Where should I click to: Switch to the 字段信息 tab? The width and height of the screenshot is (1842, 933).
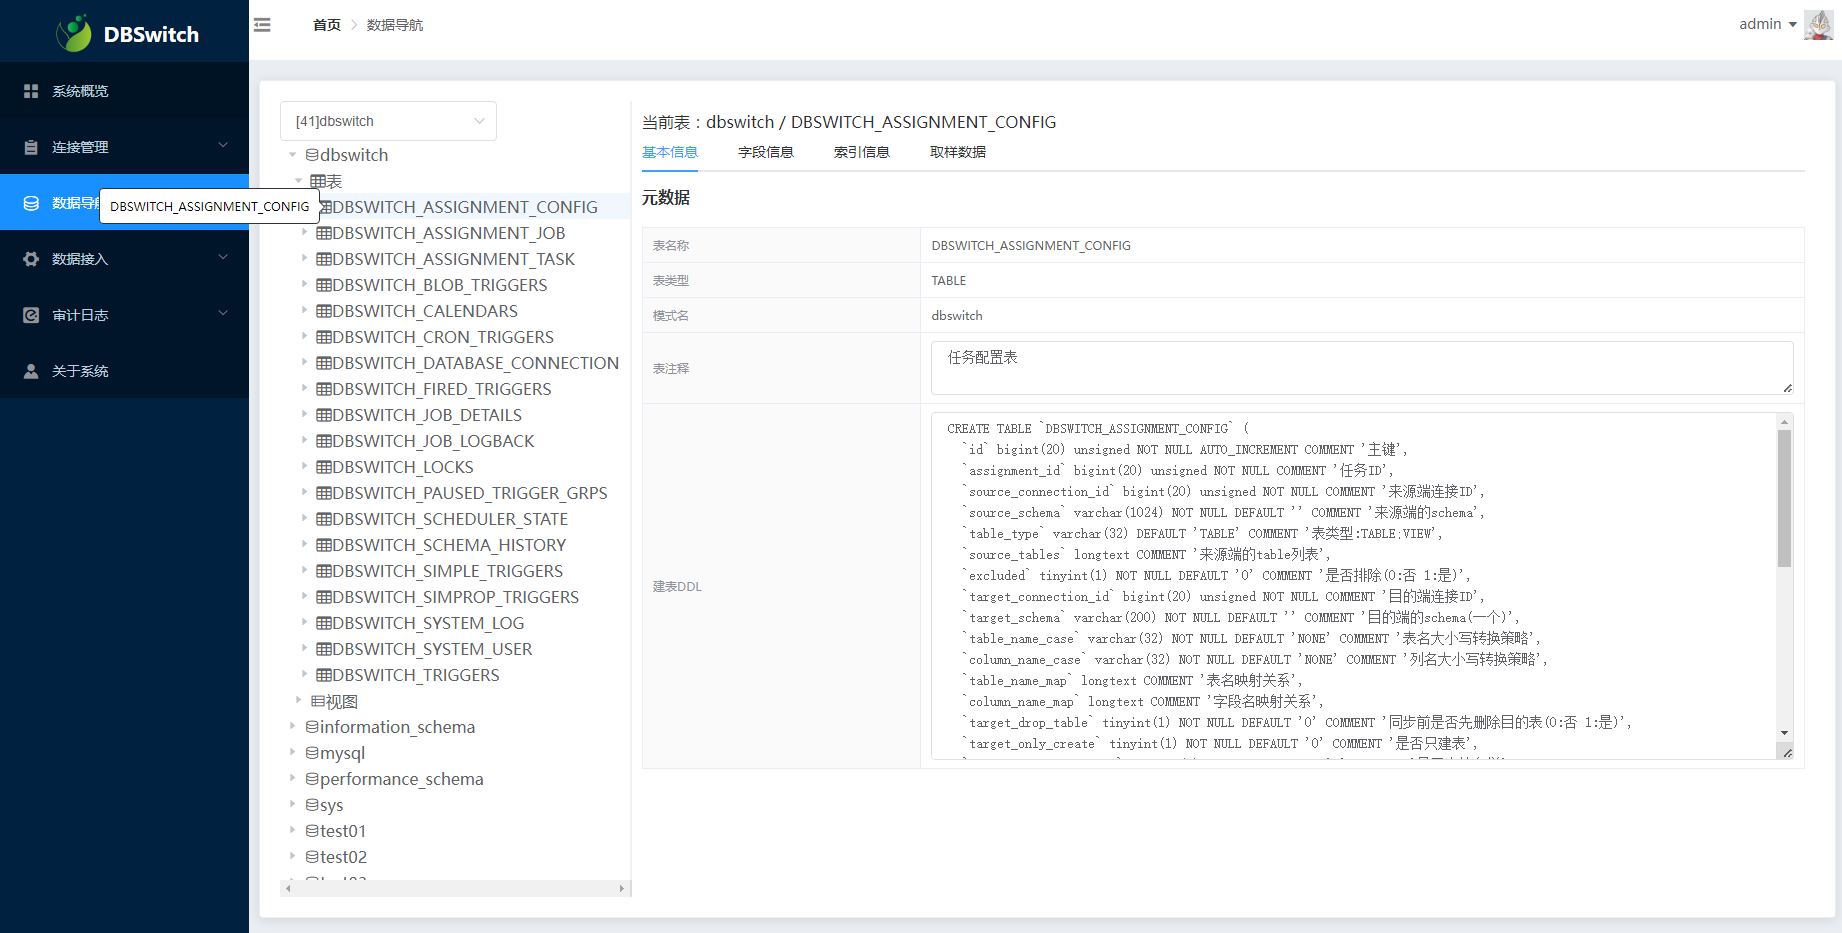coord(765,152)
